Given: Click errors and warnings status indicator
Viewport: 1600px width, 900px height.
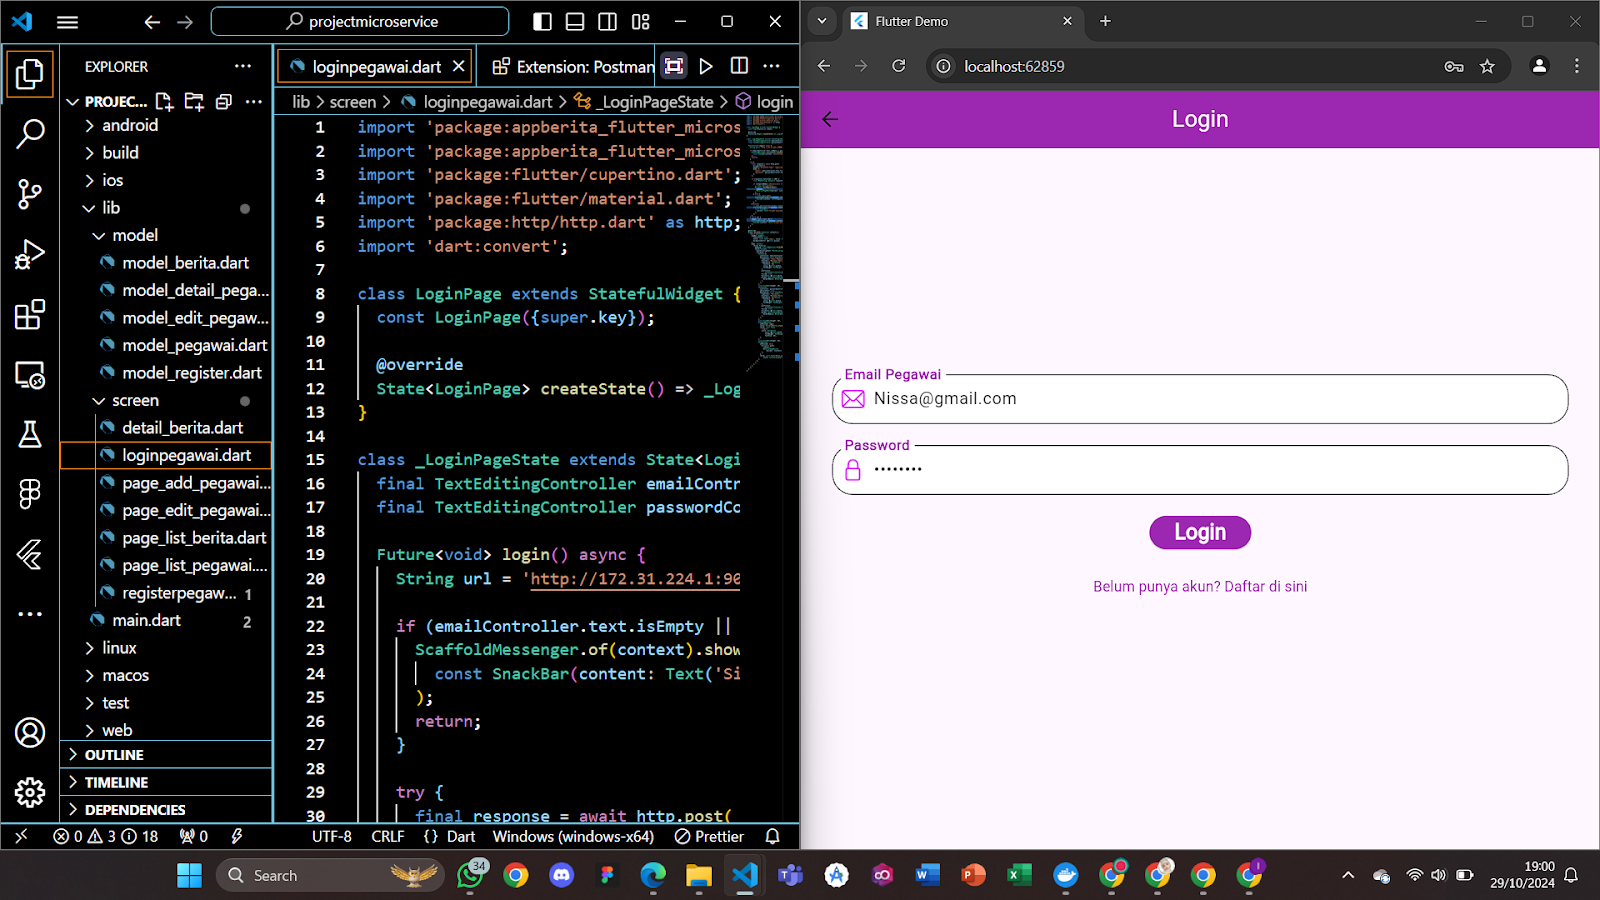Looking at the screenshot, I should [105, 836].
